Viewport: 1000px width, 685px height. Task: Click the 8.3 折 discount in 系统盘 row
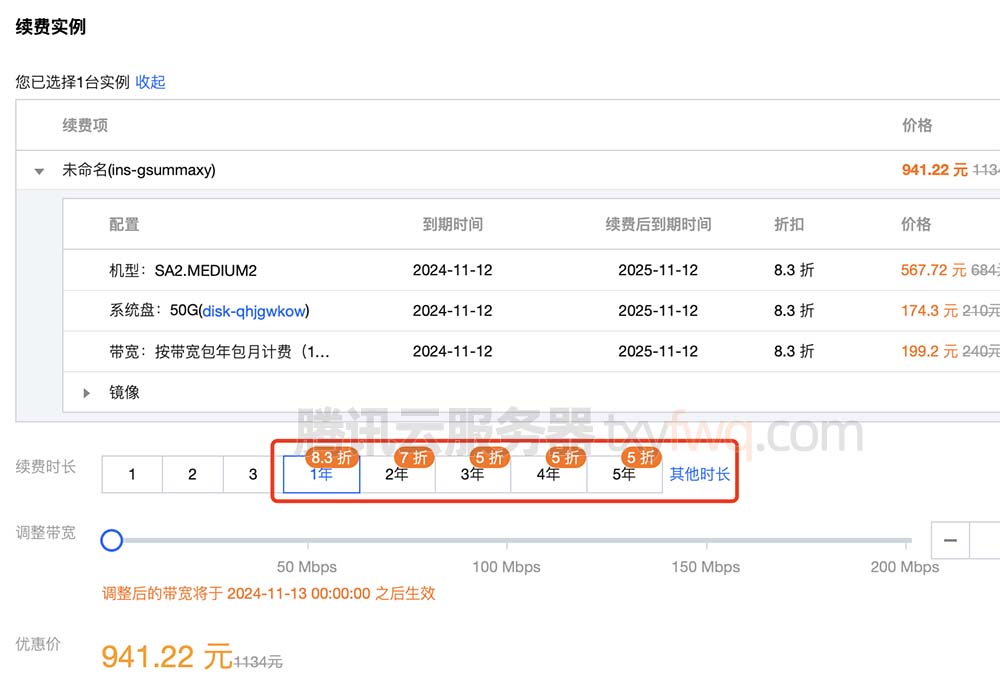pos(794,311)
